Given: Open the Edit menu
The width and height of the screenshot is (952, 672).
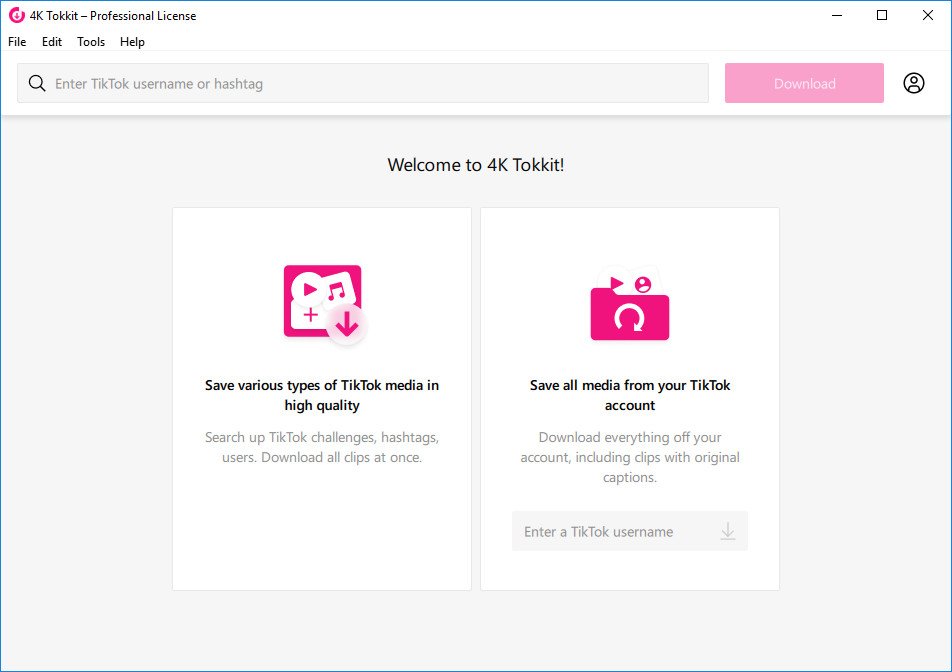Looking at the screenshot, I should (x=52, y=42).
